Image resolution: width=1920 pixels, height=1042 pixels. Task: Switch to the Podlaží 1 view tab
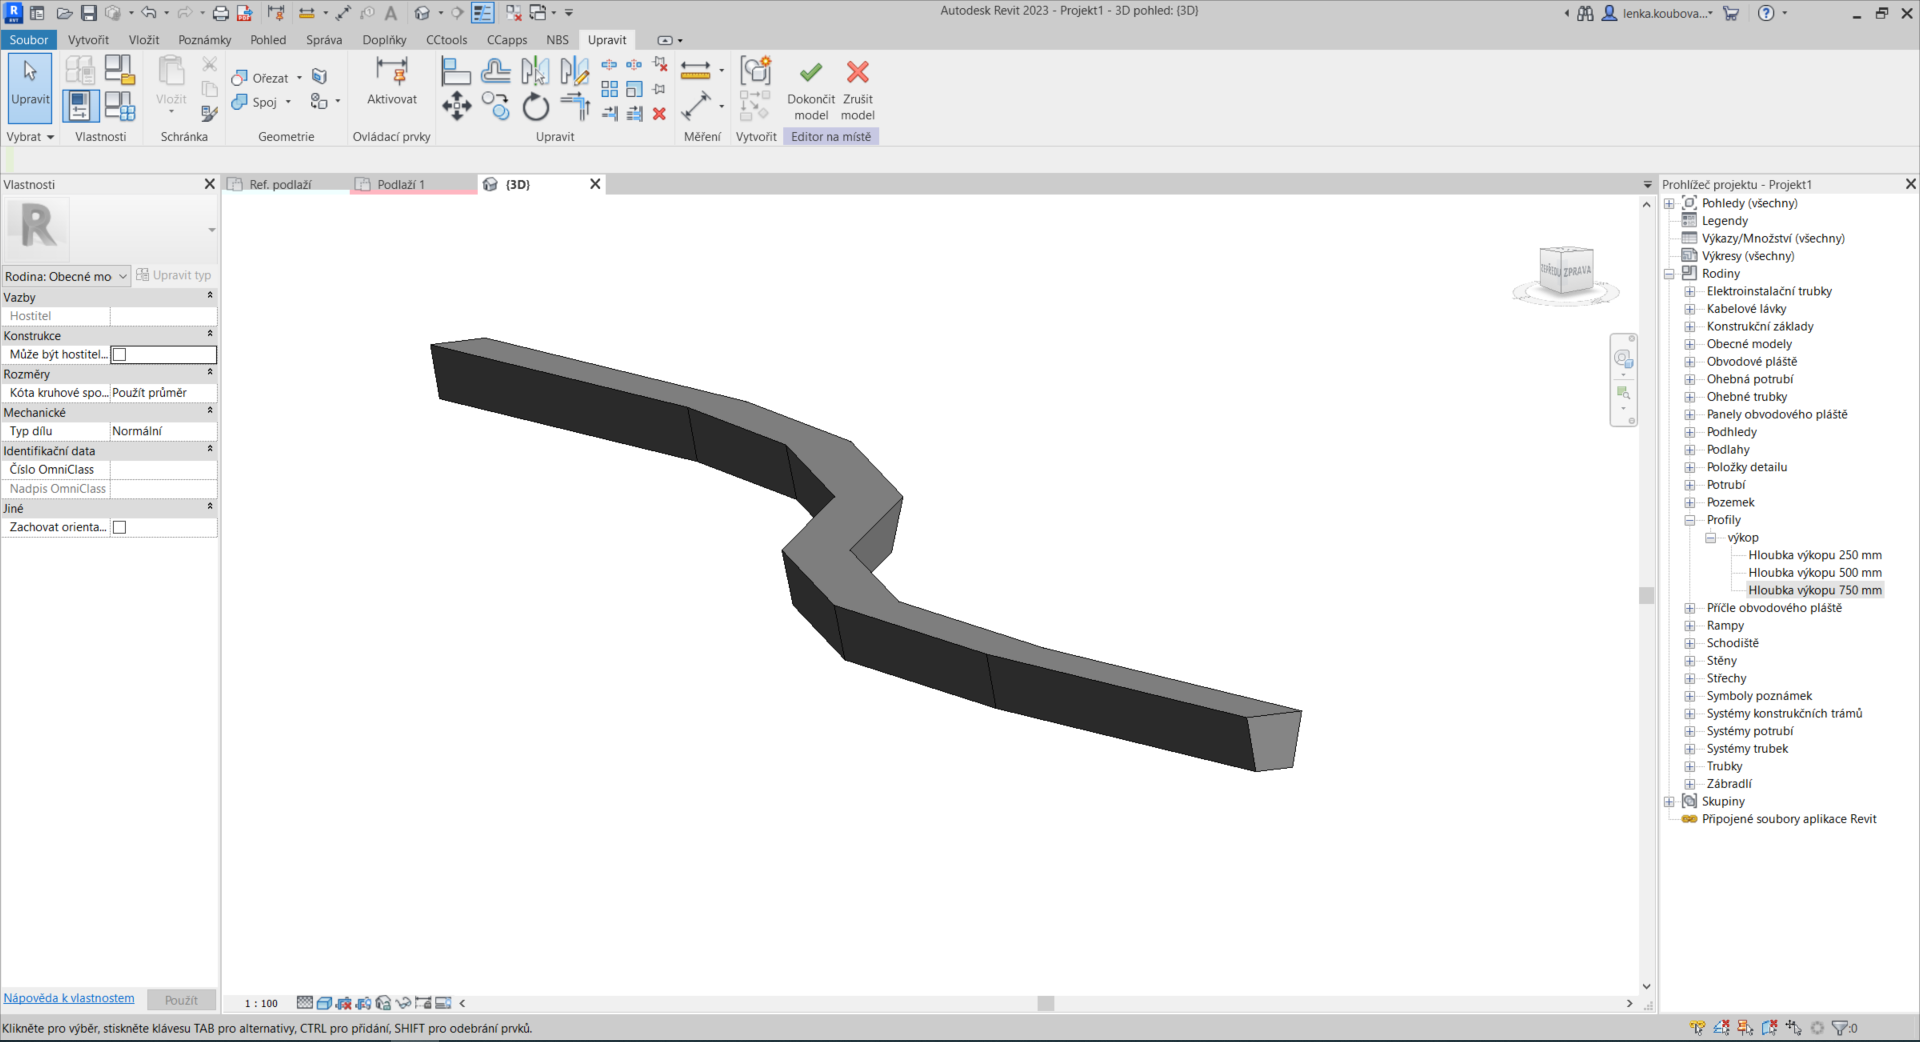(401, 185)
